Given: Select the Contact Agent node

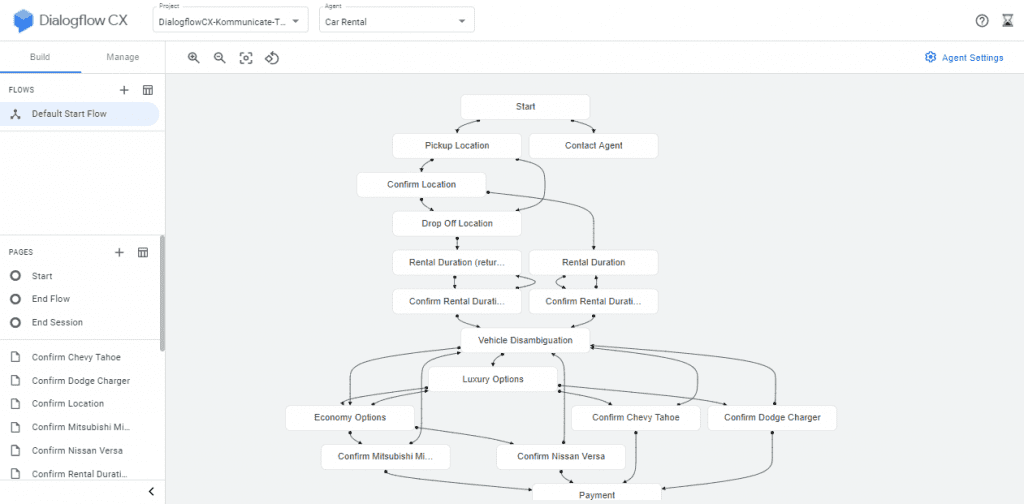Looking at the screenshot, I should click(594, 146).
